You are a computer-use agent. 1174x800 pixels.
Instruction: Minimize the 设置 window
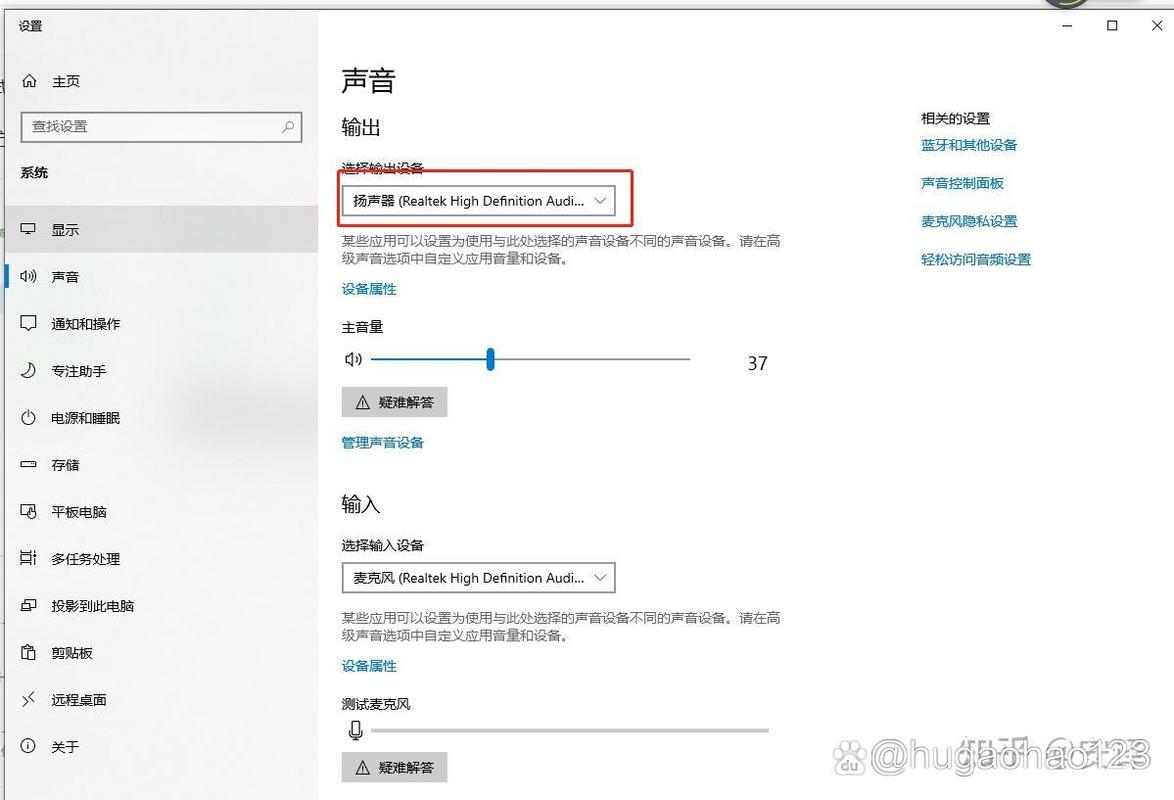pyautogui.click(x=1068, y=25)
